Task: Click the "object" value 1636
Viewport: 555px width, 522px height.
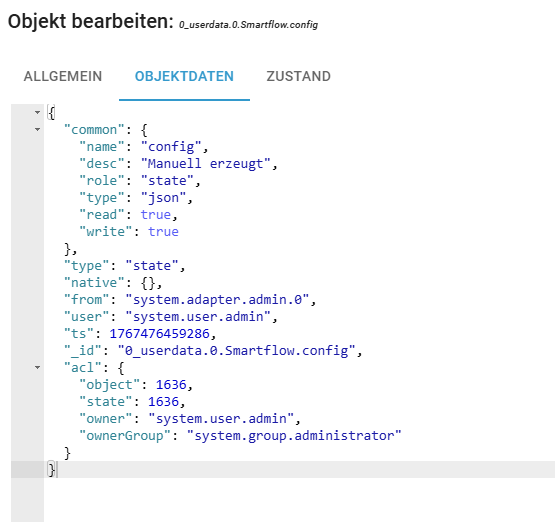Action: tap(171, 384)
